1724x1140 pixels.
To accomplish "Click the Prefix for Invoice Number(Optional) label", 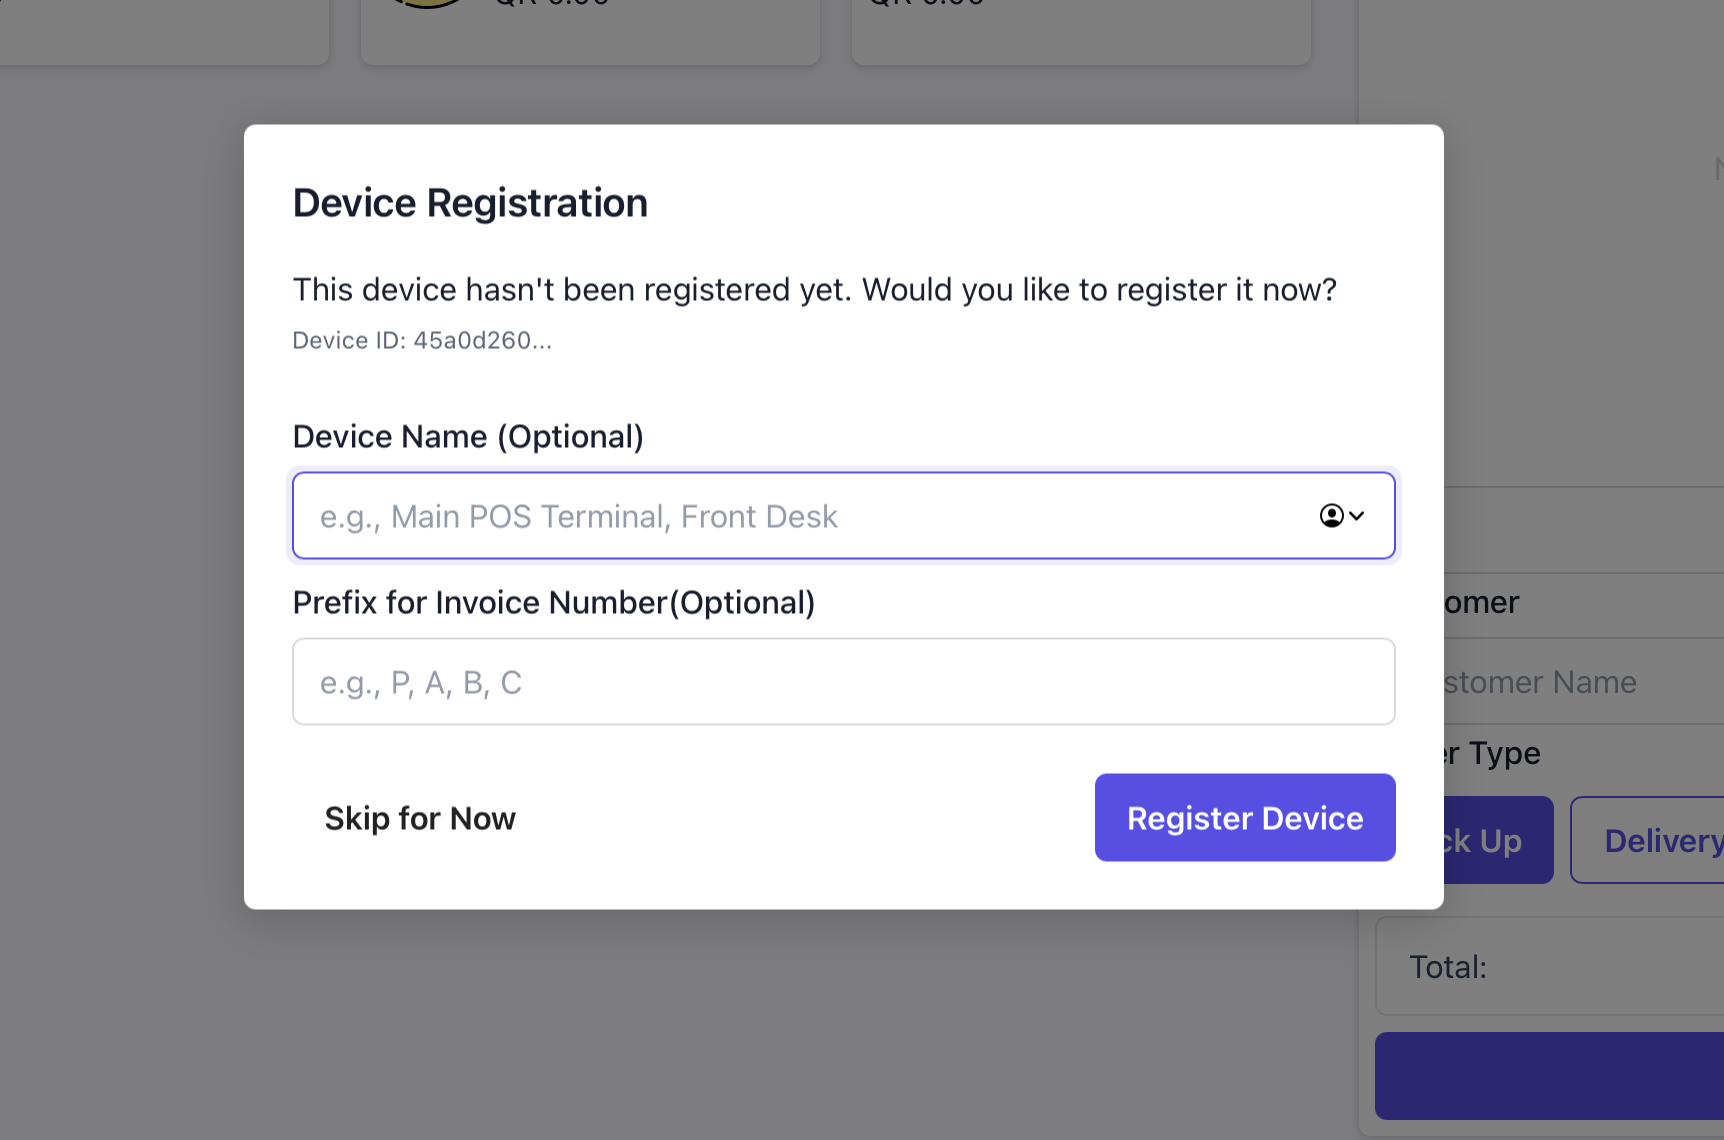I will tap(553, 603).
